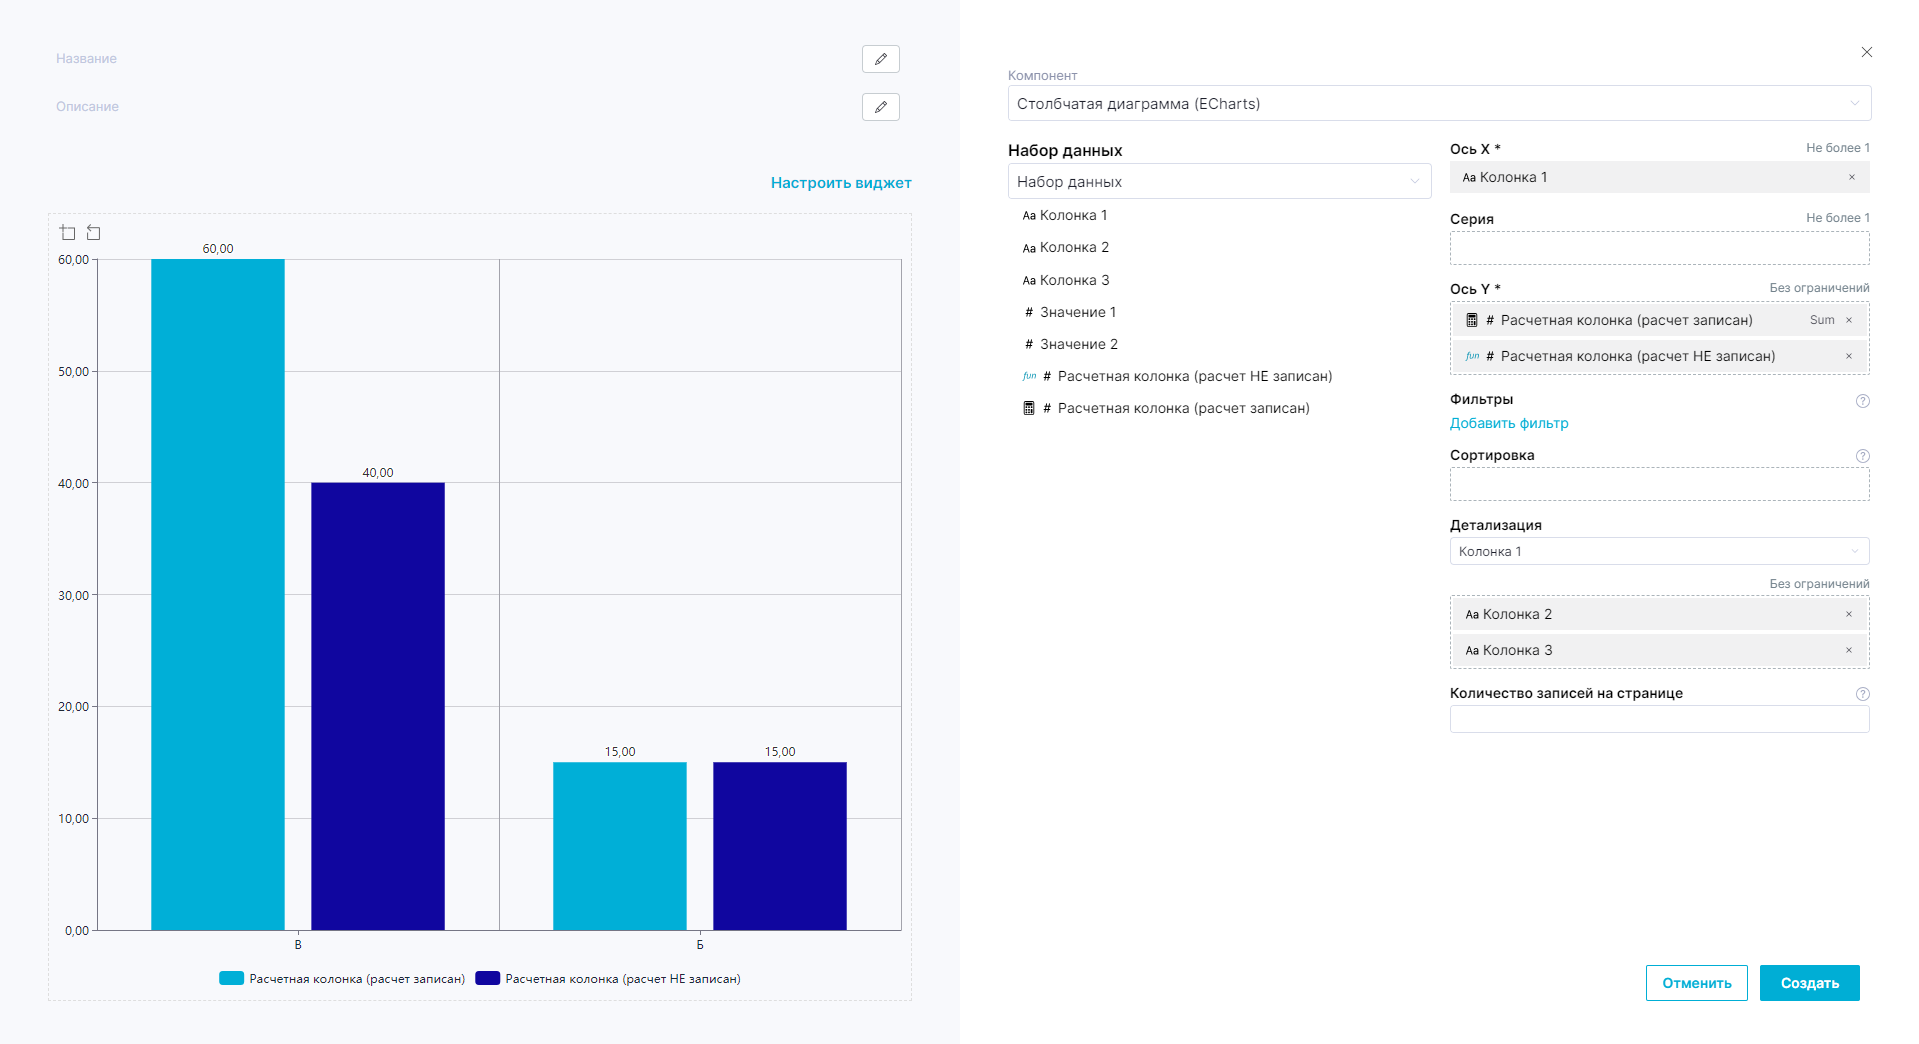Toggle dark-blue legend series 'расчет НЕ записан'
The image size is (1919, 1044).
click(x=608, y=979)
